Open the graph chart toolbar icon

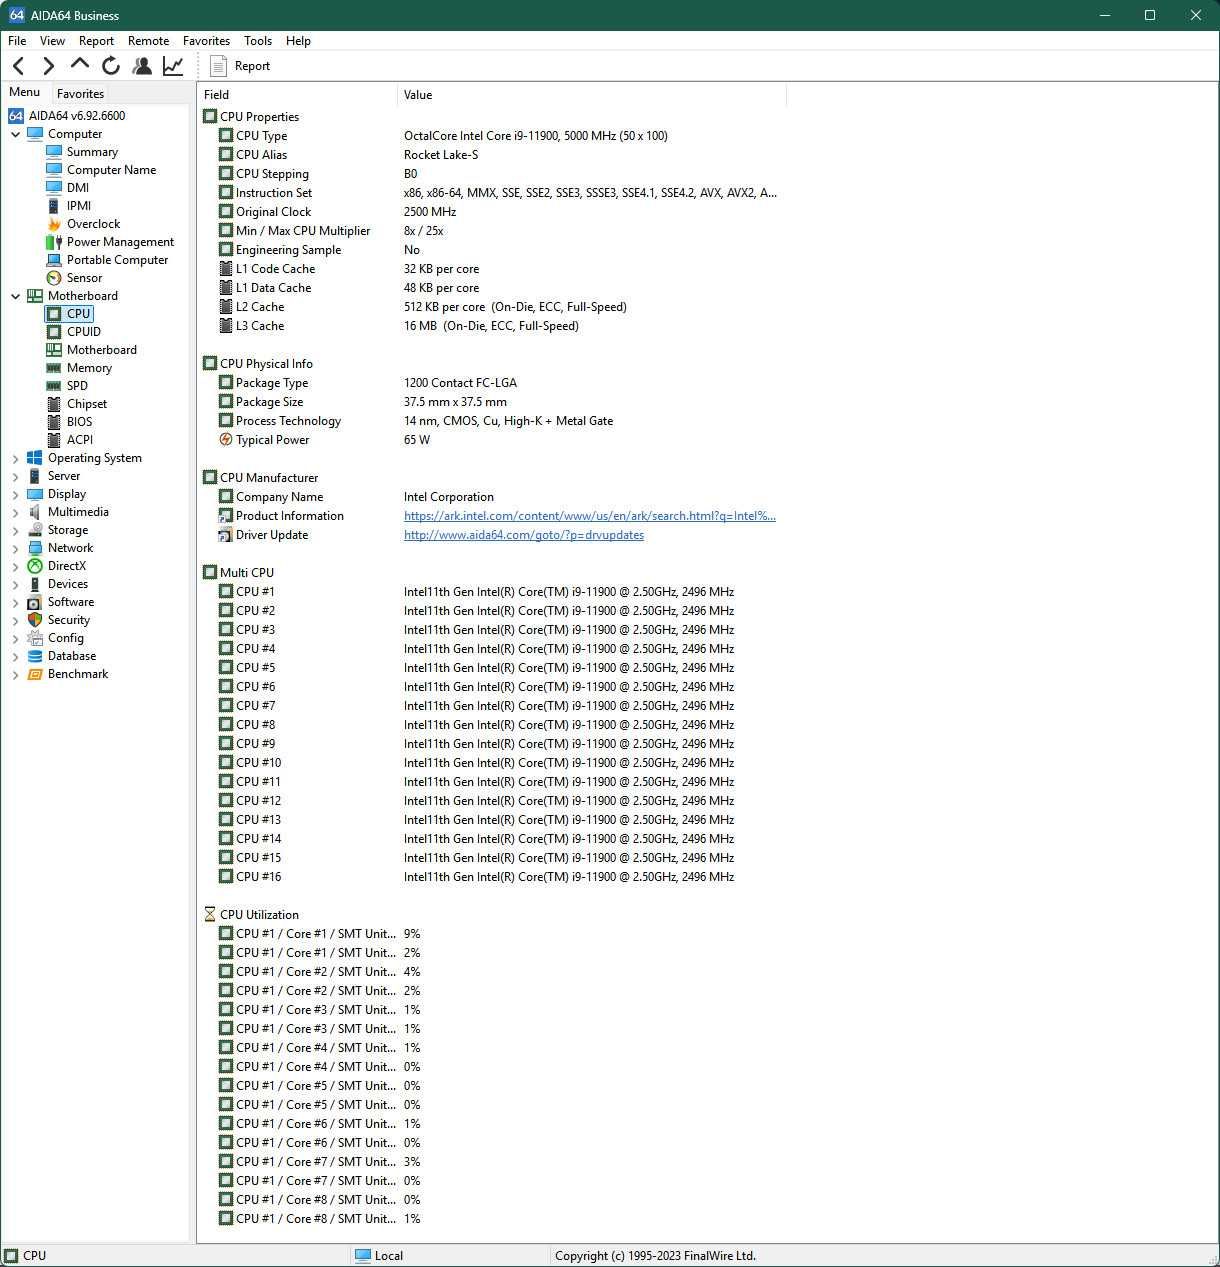173,66
